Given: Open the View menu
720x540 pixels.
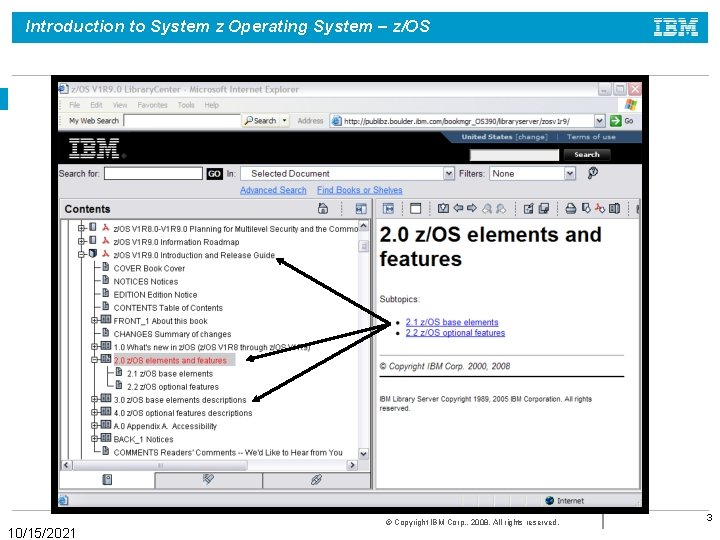Looking at the screenshot, I should (x=120, y=105).
